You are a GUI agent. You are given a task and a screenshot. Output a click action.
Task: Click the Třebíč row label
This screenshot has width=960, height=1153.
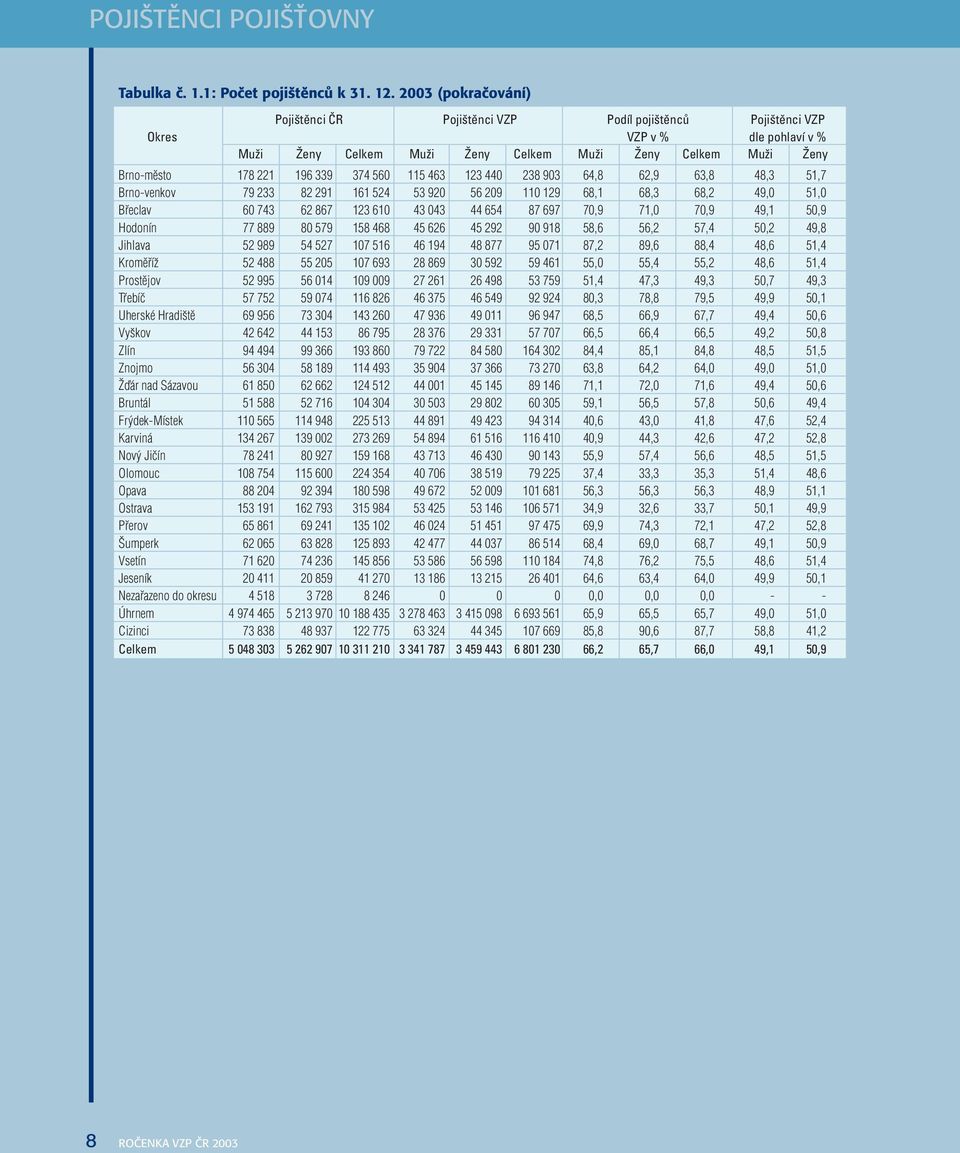tap(132, 298)
